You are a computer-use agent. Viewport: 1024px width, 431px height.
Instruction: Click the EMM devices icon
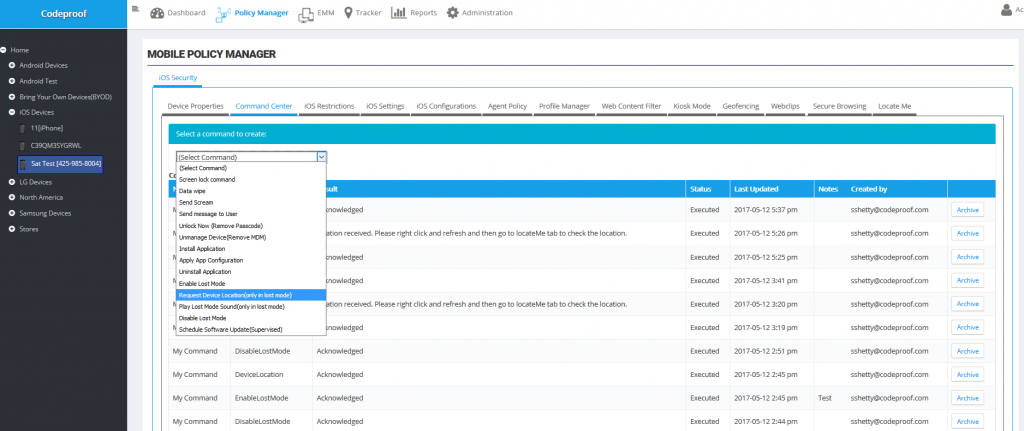pyautogui.click(x=306, y=14)
